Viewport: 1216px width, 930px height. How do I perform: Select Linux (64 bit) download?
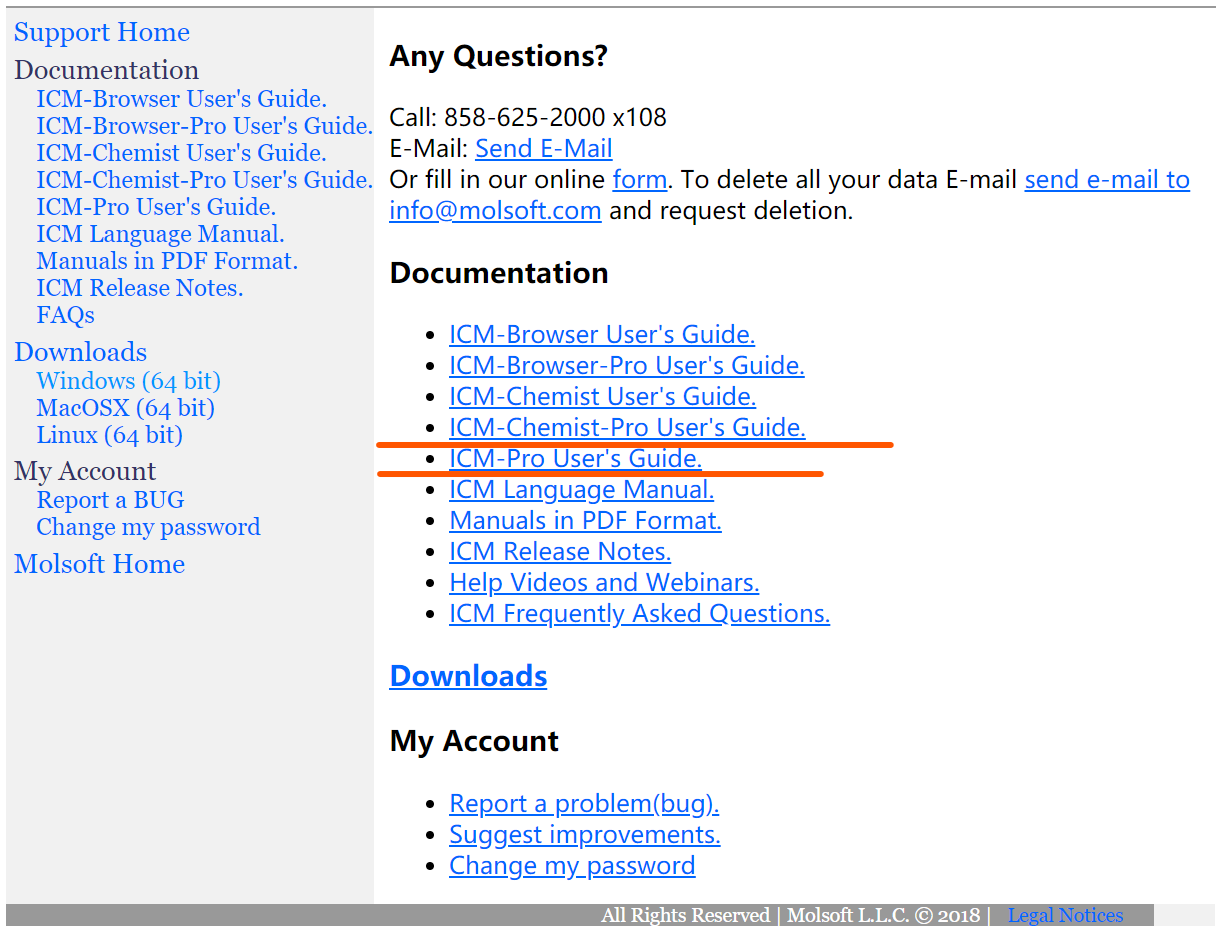(110, 435)
